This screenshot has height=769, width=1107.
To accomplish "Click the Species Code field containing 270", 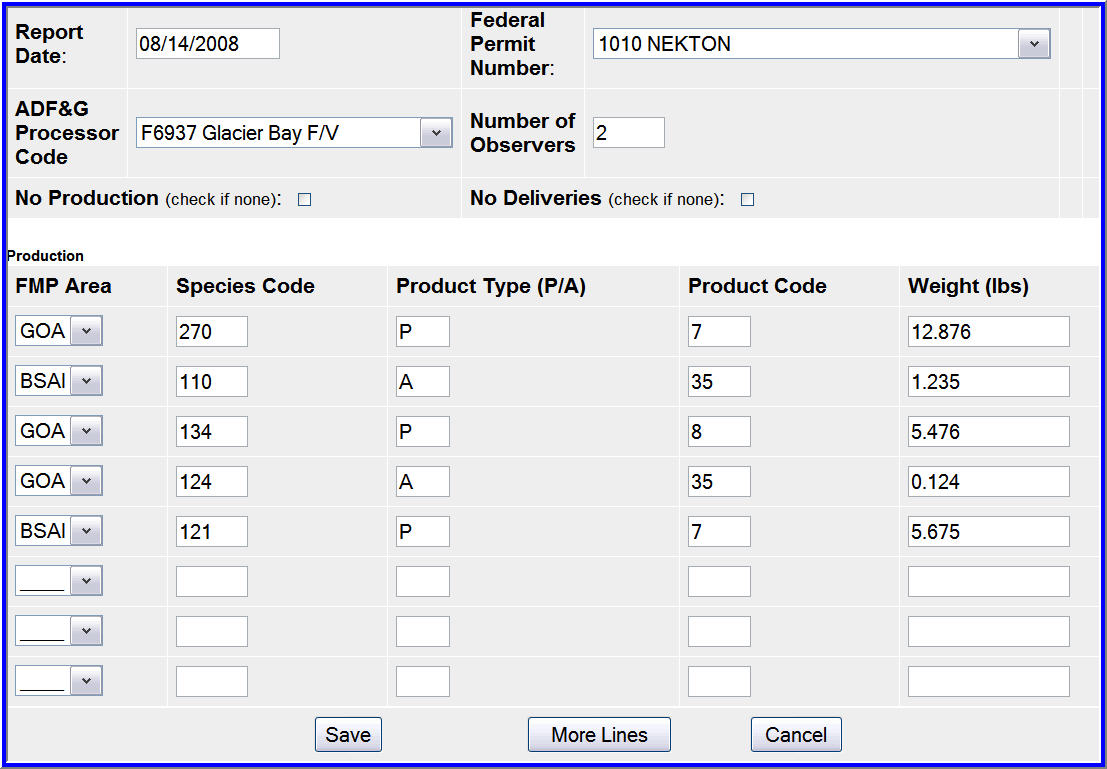I will click(x=211, y=331).
